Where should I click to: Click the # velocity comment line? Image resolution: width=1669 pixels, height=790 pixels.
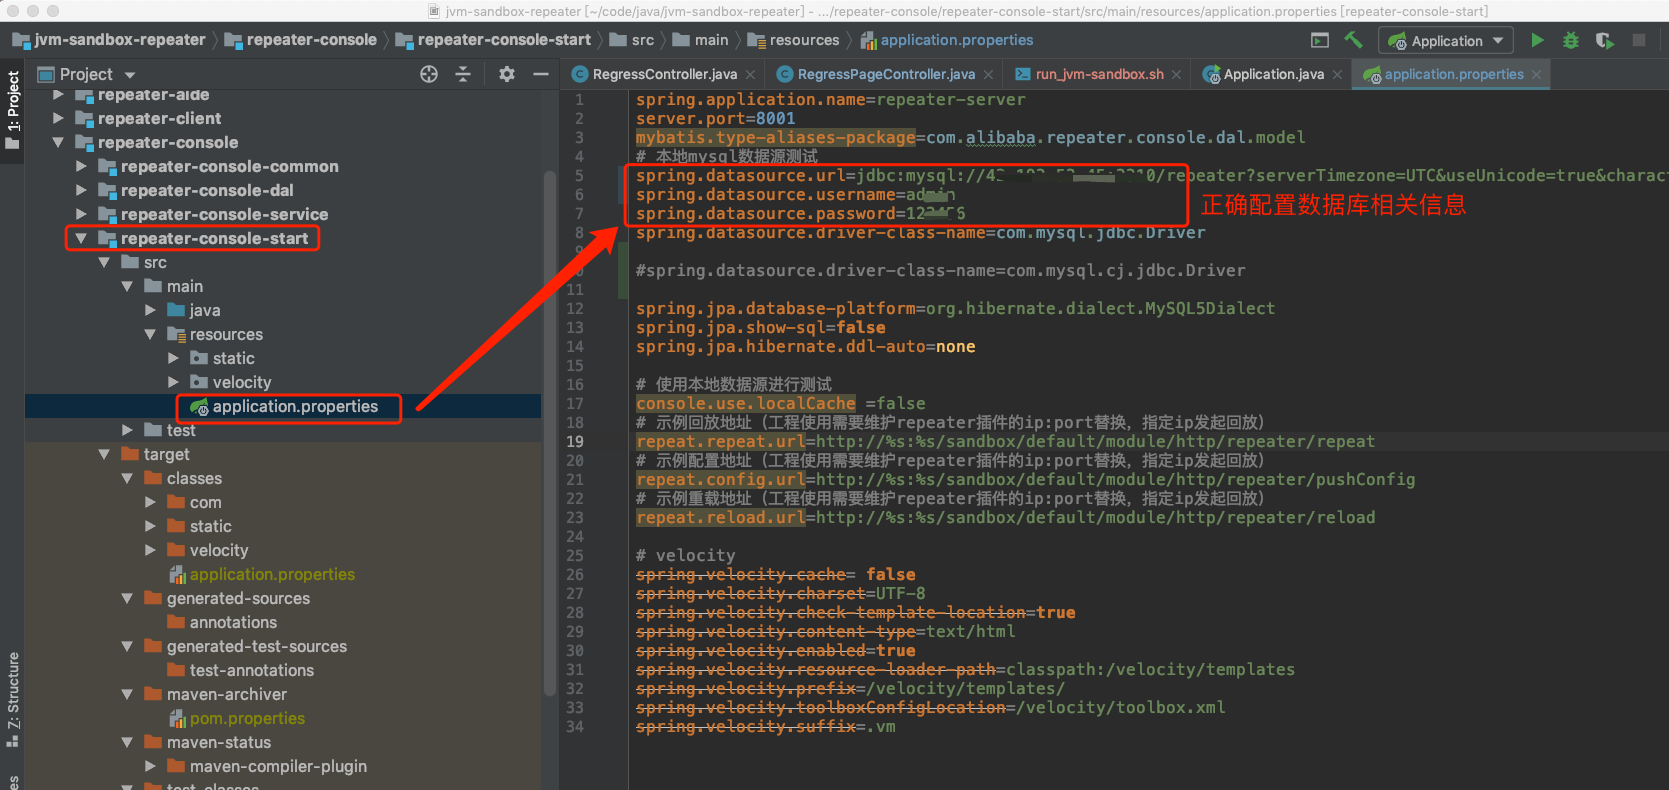pos(686,555)
